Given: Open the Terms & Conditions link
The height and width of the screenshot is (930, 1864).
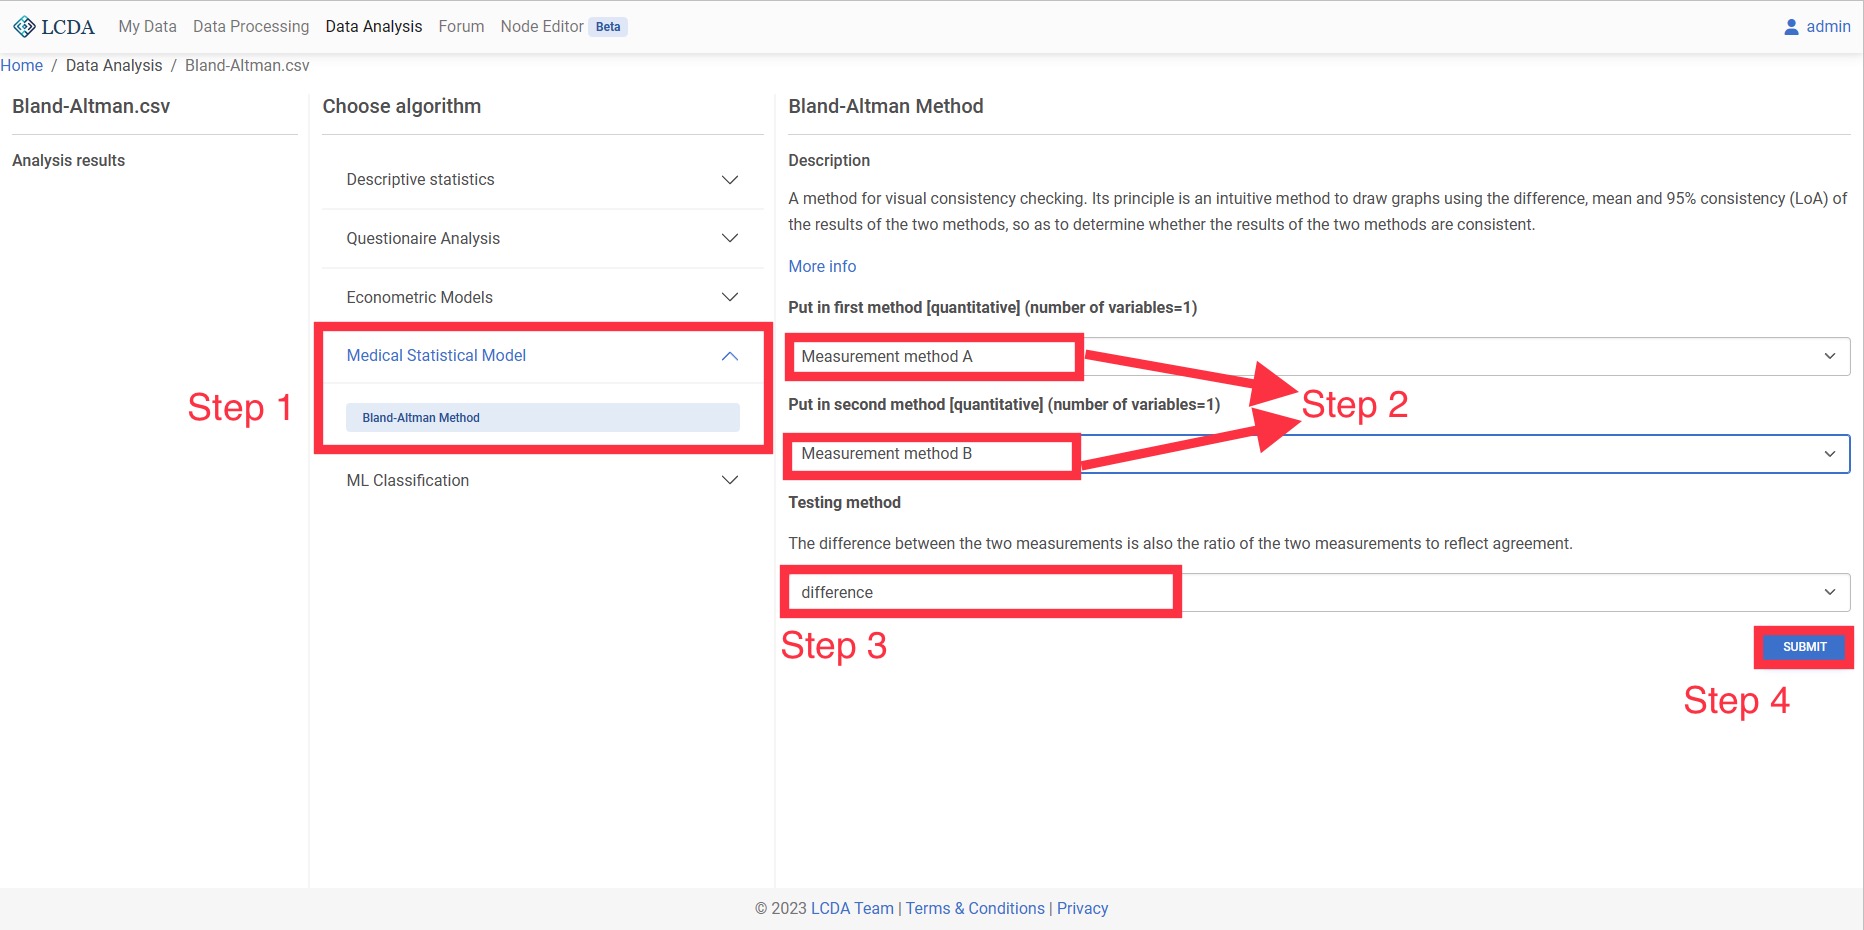Looking at the screenshot, I should (x=975, y=909).
